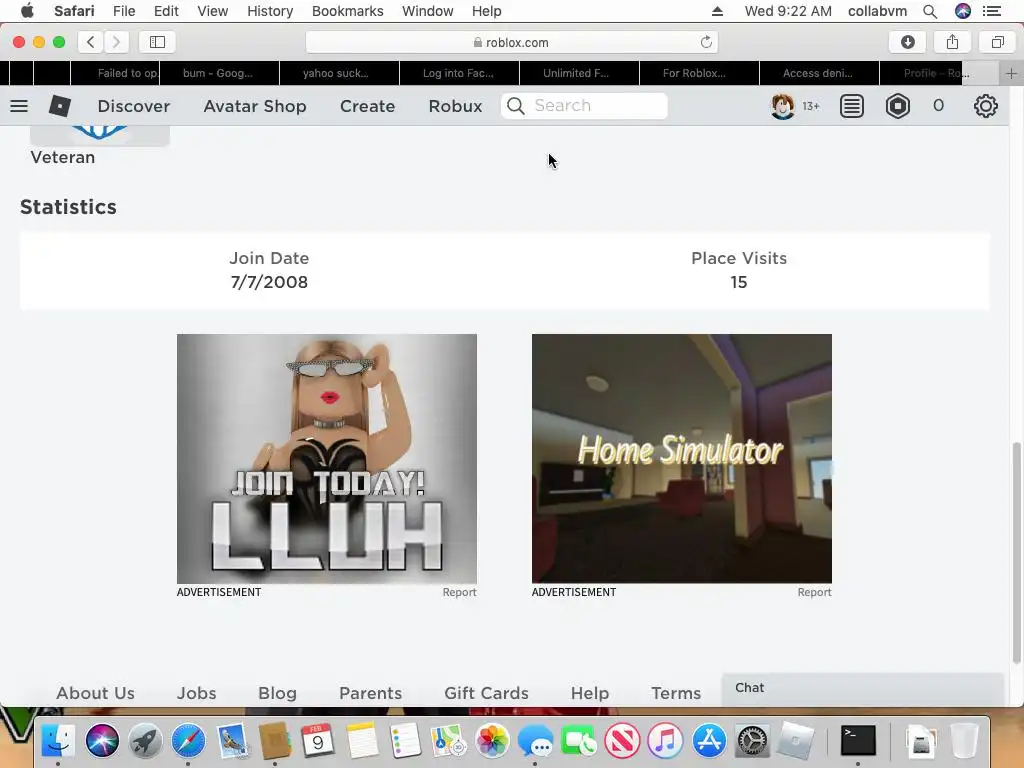Open Photos app in the Dock
This screenshot has height=768, width=1024.
pos(492,741)
